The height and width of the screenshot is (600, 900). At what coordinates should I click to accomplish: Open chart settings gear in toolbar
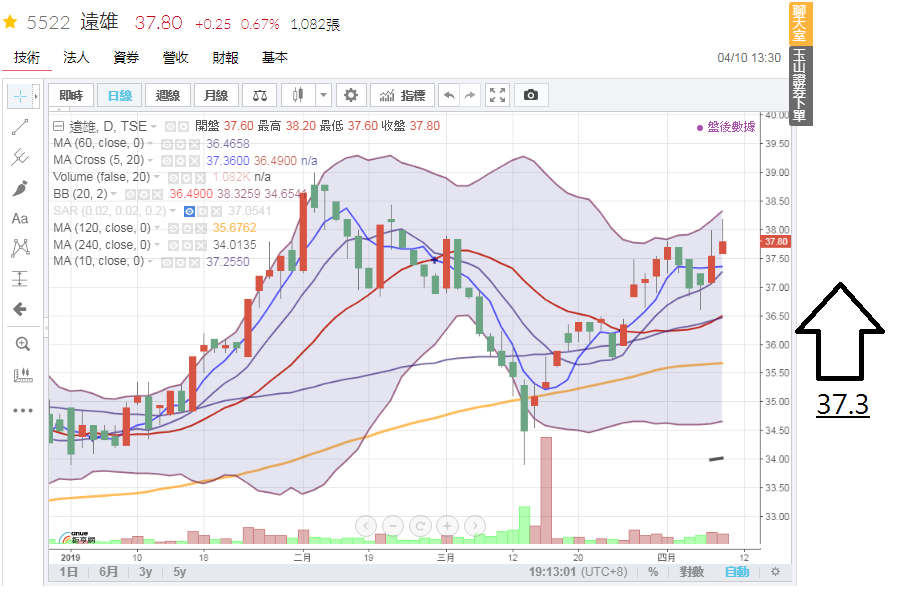[350, 95]
